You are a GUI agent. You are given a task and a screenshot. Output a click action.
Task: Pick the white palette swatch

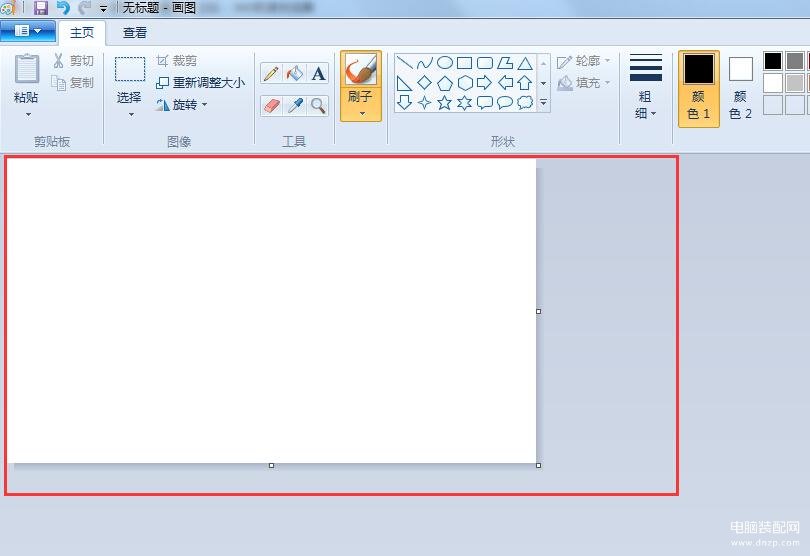pos(773,83)
